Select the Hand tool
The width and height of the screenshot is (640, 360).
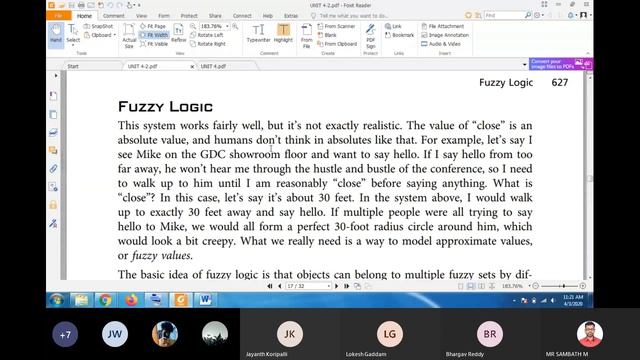coord(56,34)
